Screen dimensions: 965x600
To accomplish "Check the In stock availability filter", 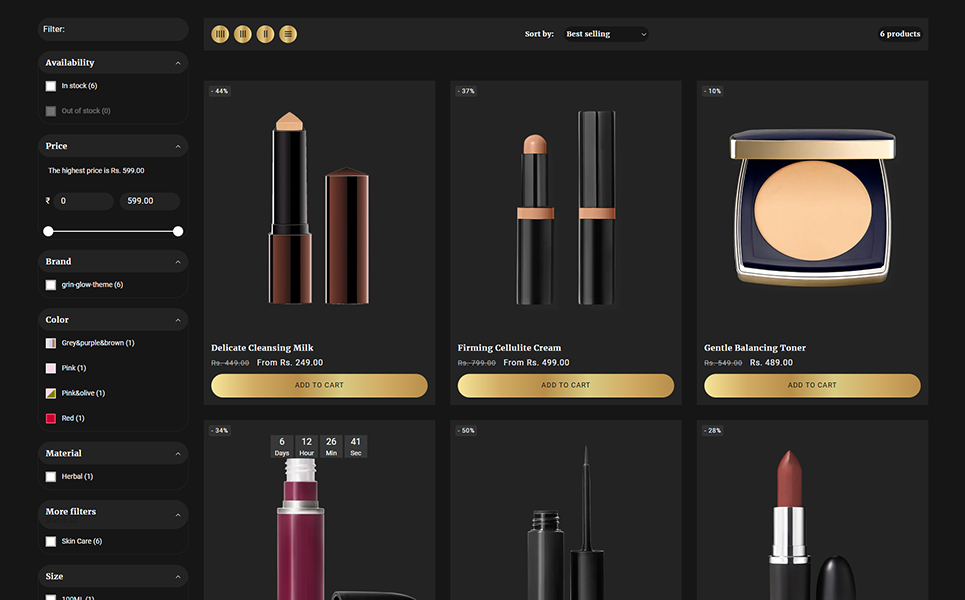I will point(51,86).
